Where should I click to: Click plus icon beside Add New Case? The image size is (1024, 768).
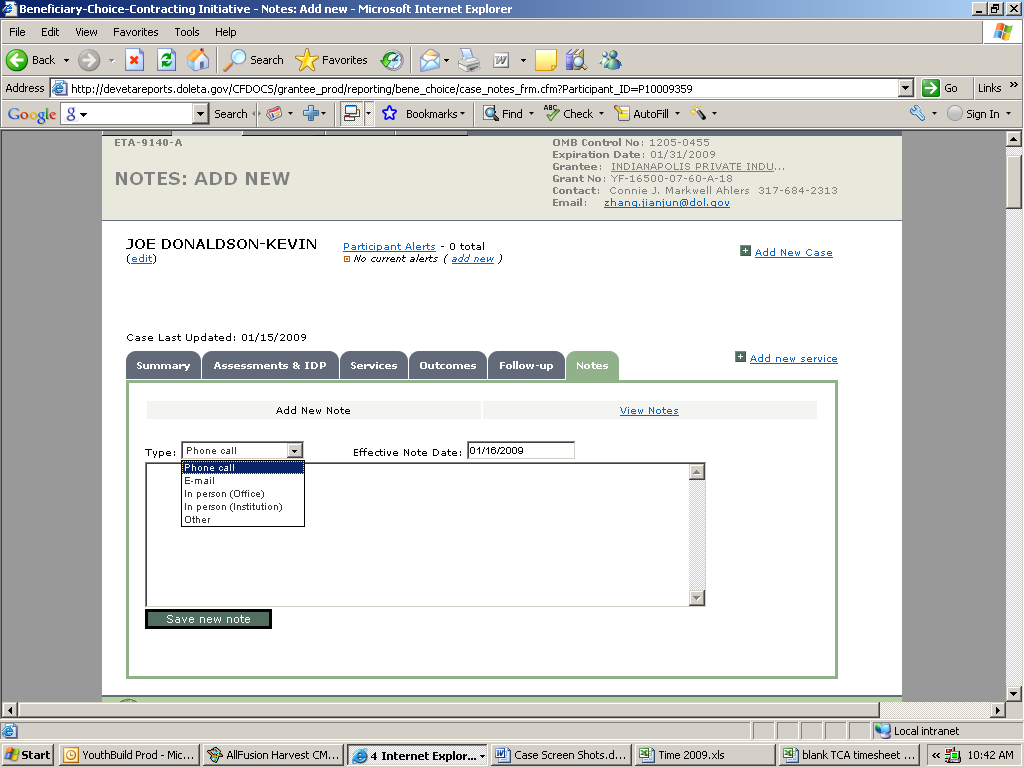745,251
